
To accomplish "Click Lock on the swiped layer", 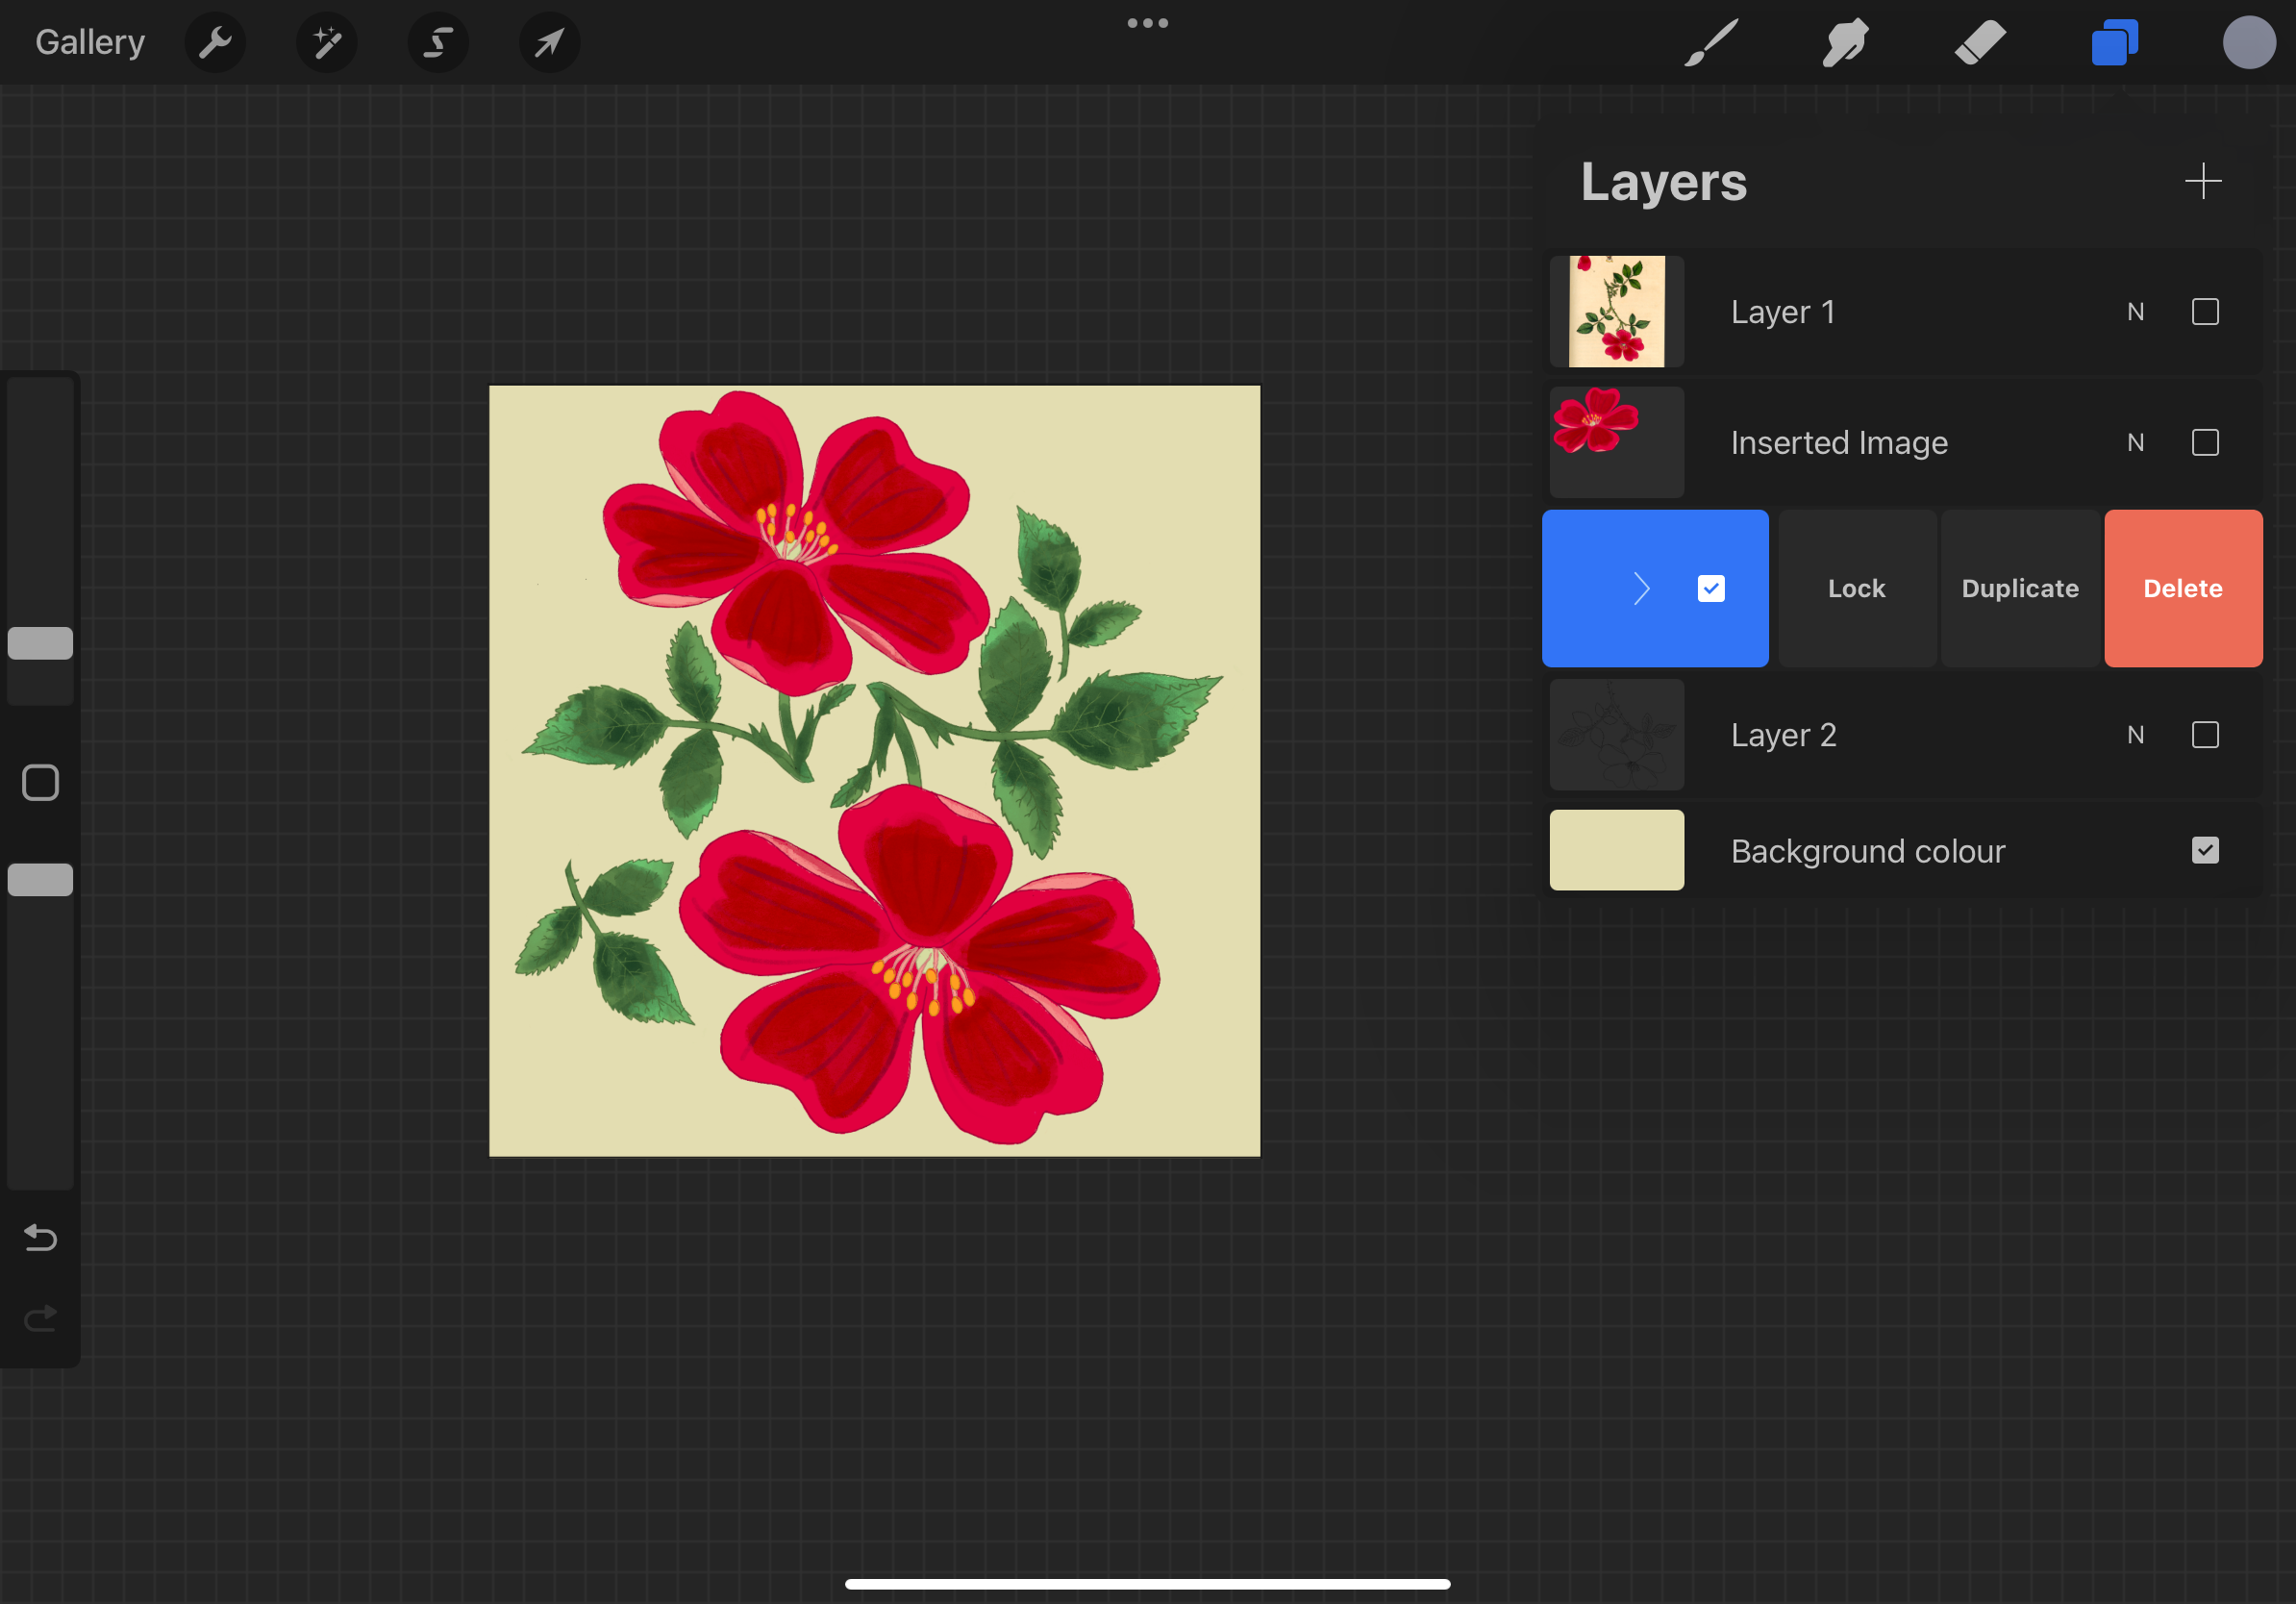I will (1856, 589).
